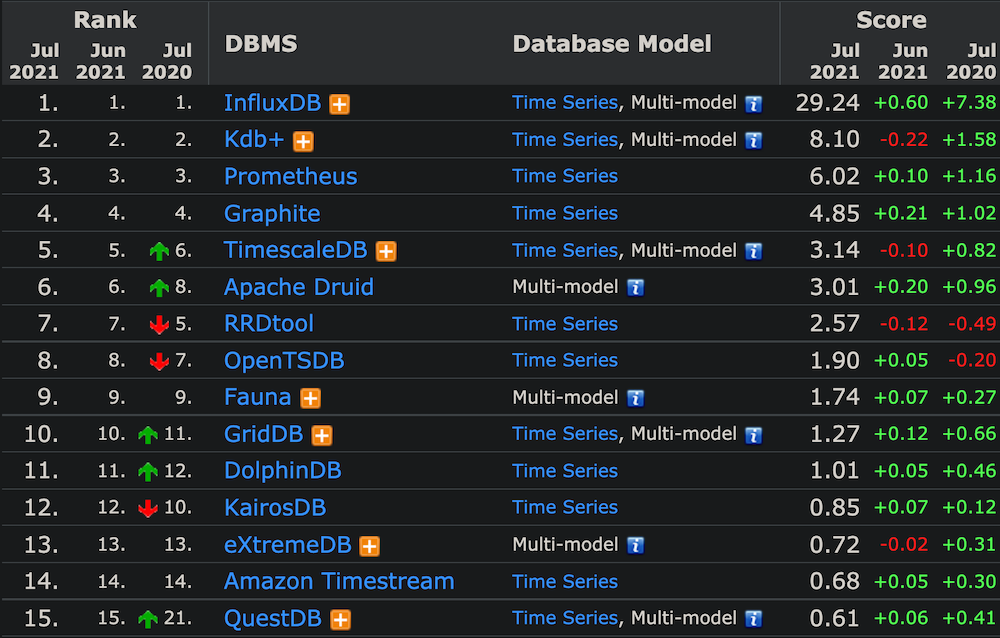Click the info icon in QuestDB row
Screen dimensions: 1000x638
point(754,619)
